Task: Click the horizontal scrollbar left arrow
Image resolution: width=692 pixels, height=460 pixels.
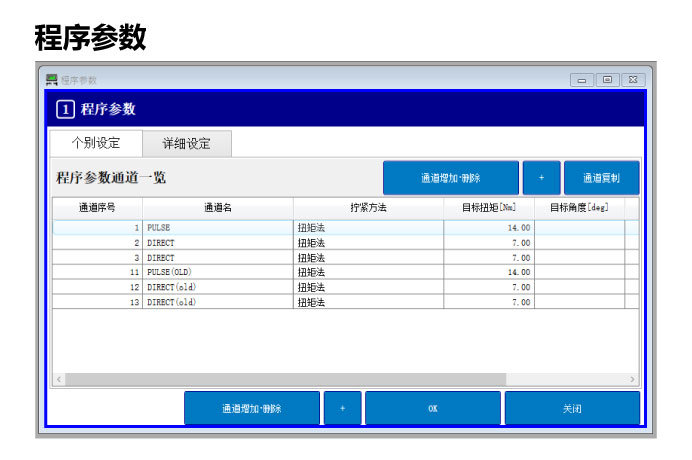Action: pos(59,379)
